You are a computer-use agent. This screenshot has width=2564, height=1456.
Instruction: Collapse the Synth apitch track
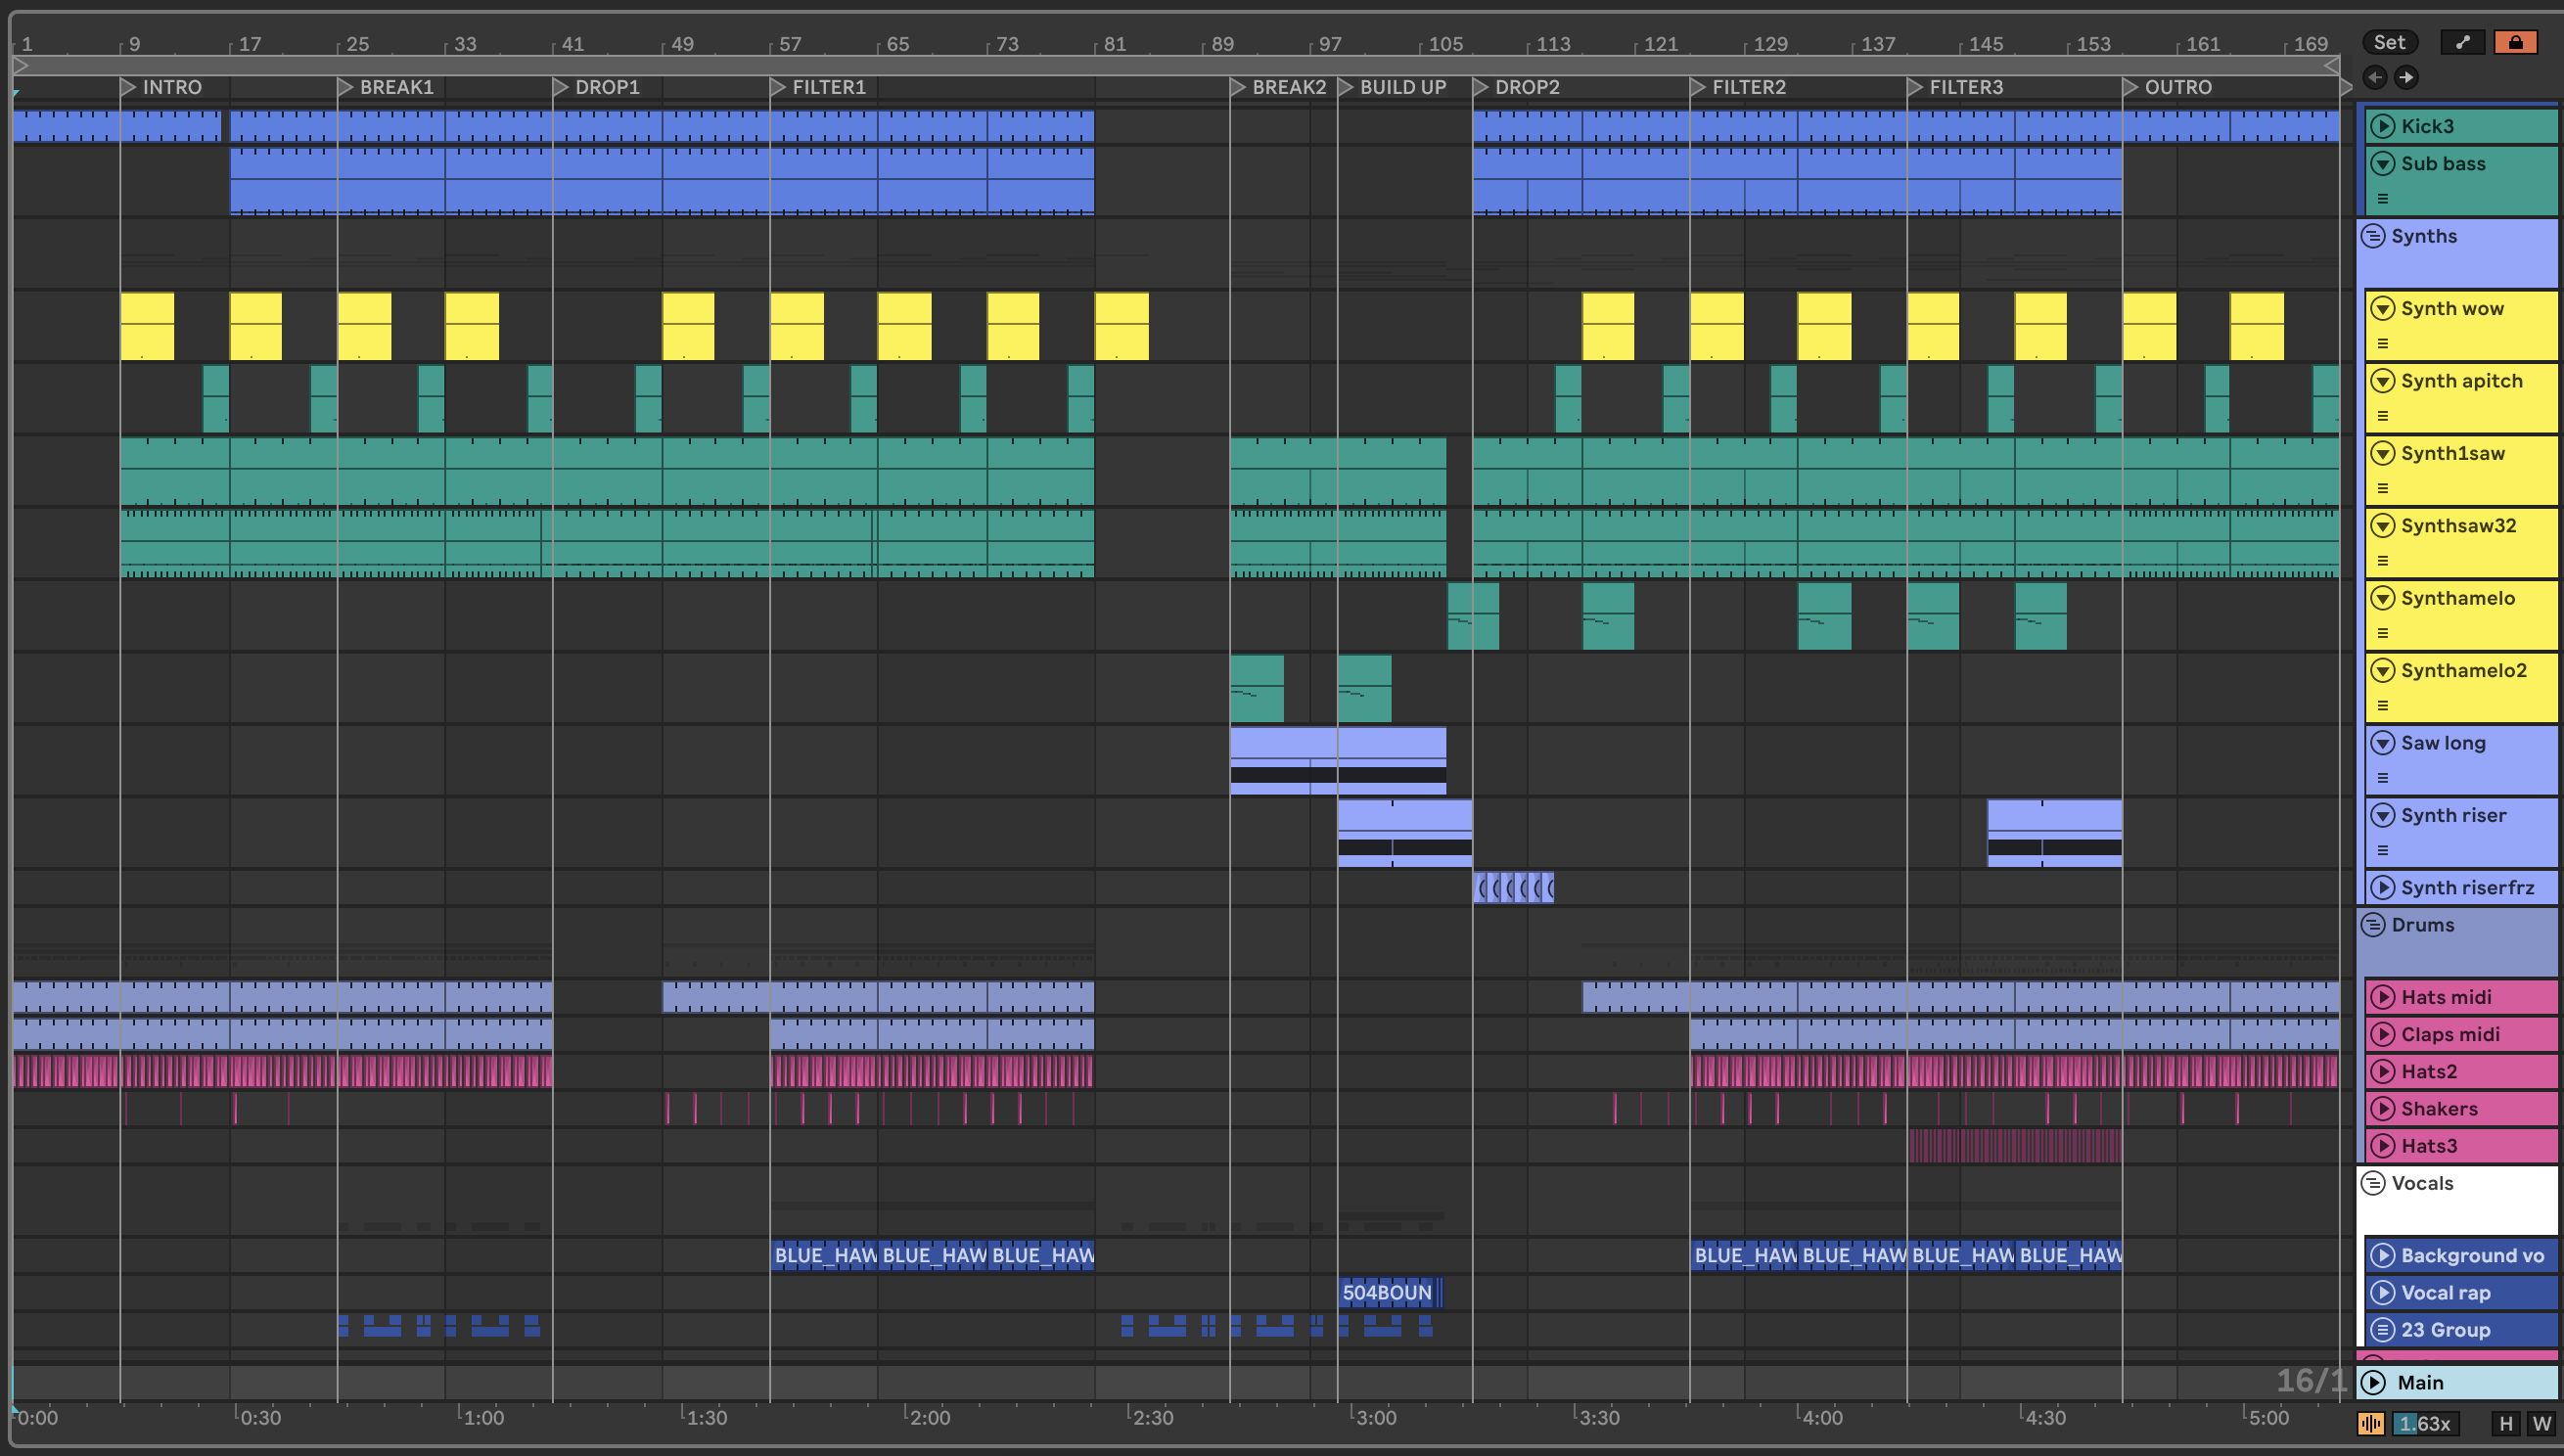[x=2383, y=381]
